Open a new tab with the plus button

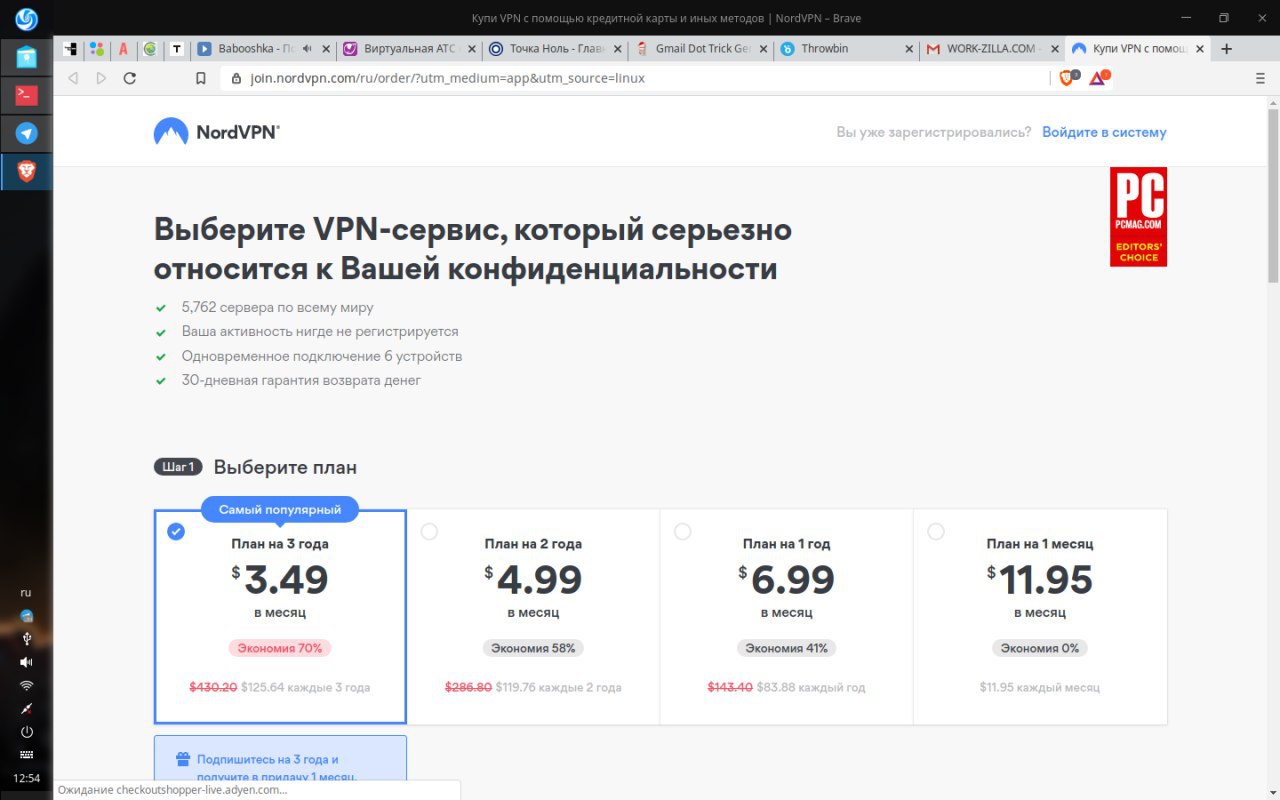[x=1227, y=48]
